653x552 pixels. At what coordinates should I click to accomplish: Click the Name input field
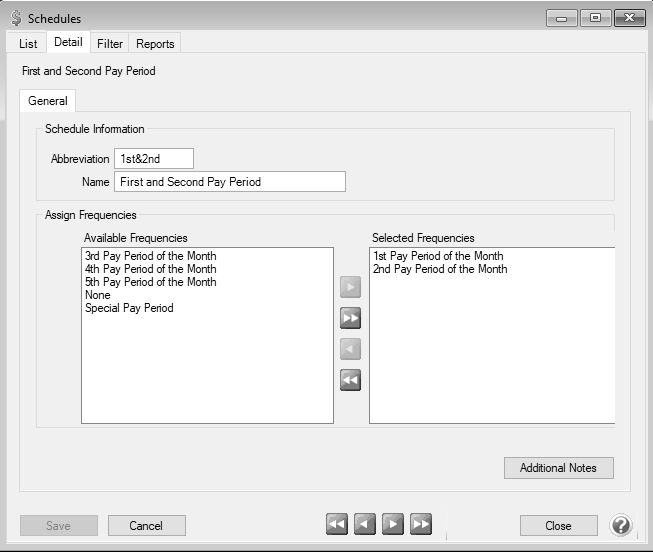[230, 182]
